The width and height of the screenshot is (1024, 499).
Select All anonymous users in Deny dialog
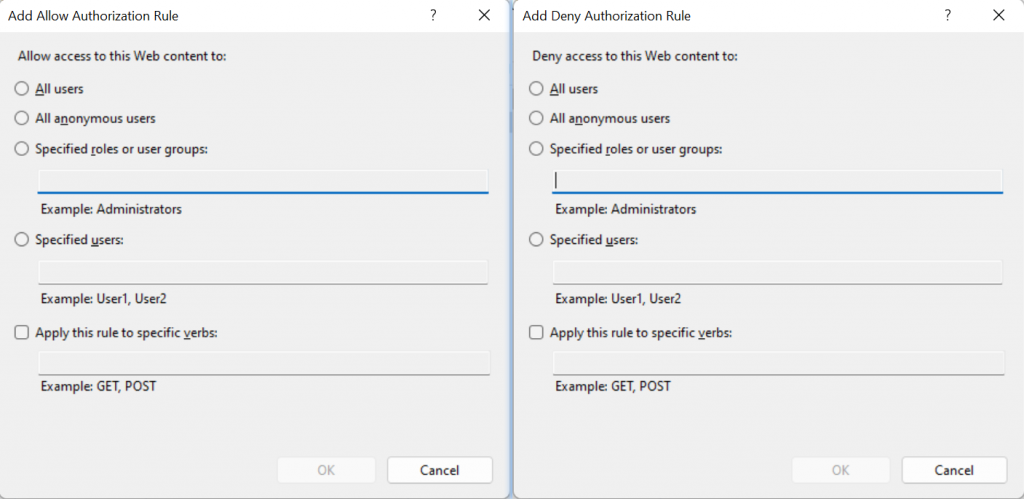click(x=537, y=119)
